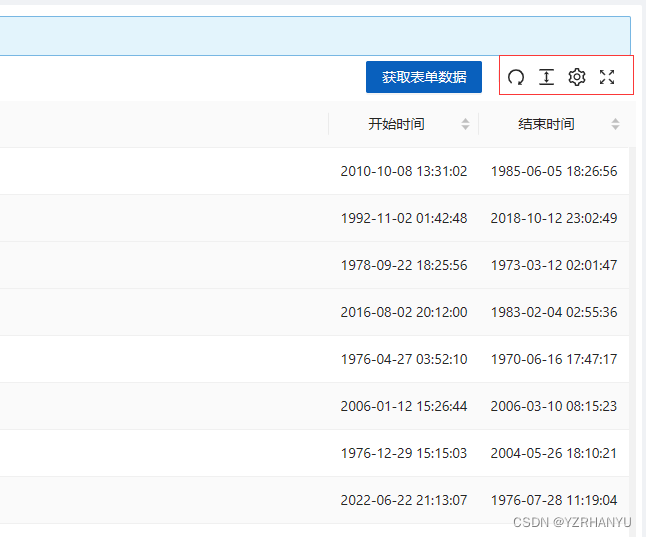
Task: Select the cell 1976-12-29 15:15:03
Action: 404,453
